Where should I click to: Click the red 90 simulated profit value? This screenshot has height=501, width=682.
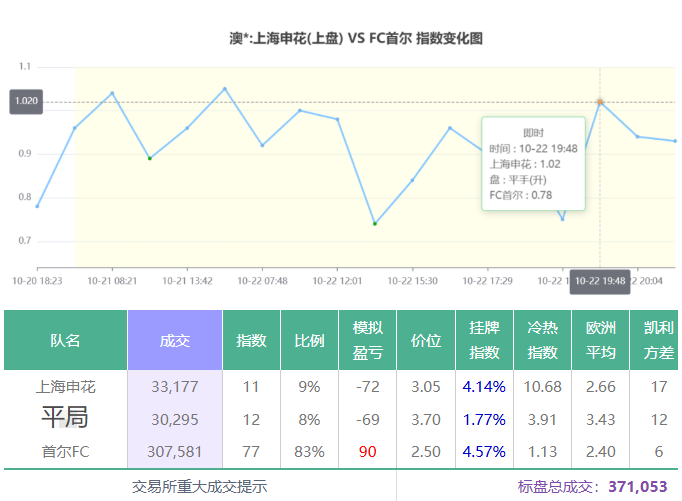[x=367, y=452]
